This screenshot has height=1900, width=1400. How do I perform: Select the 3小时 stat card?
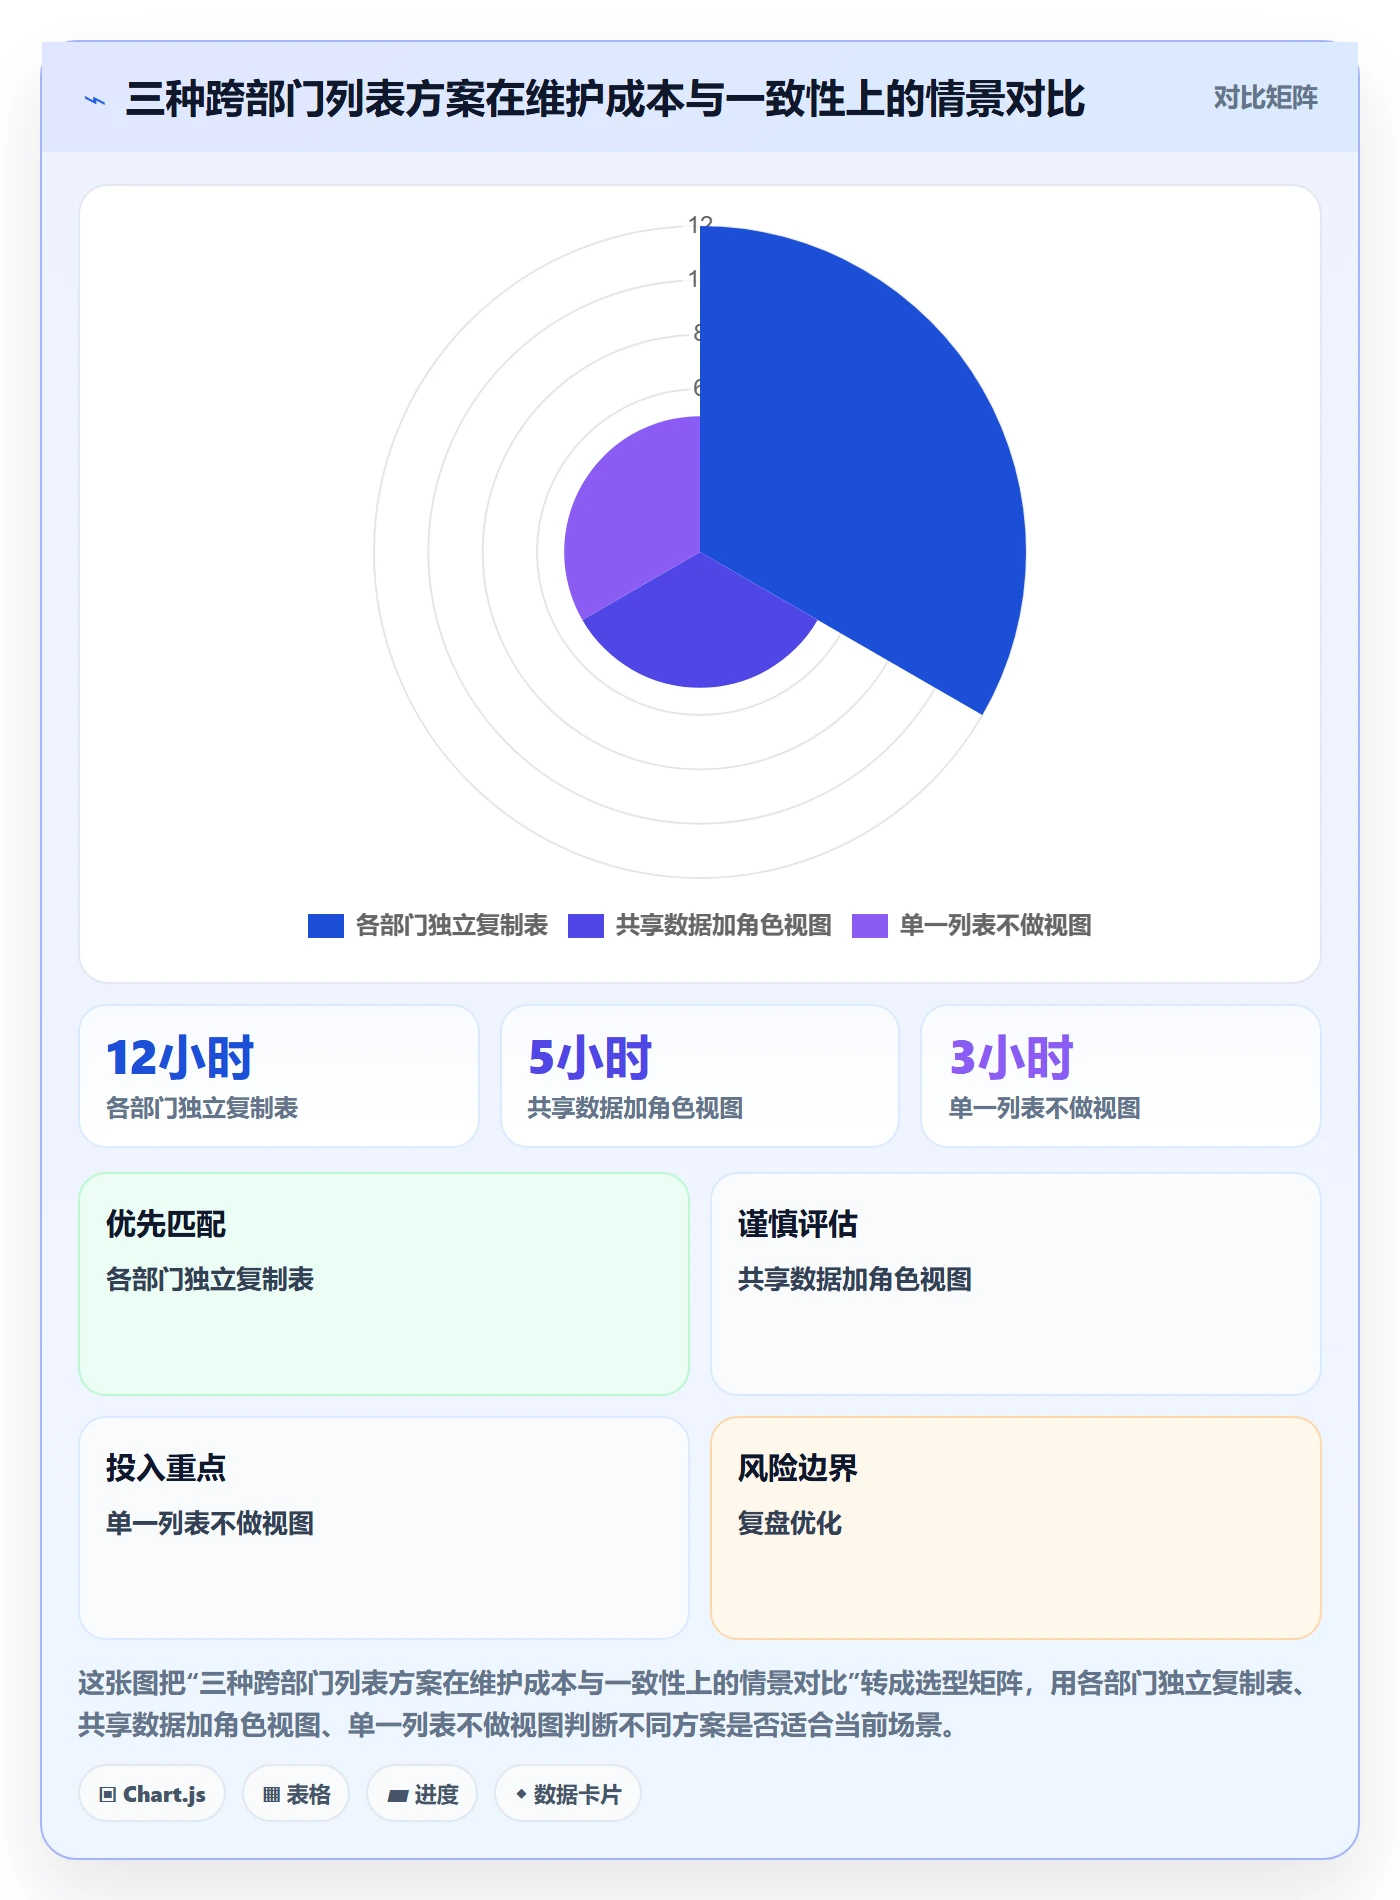coord(1121,1076)
